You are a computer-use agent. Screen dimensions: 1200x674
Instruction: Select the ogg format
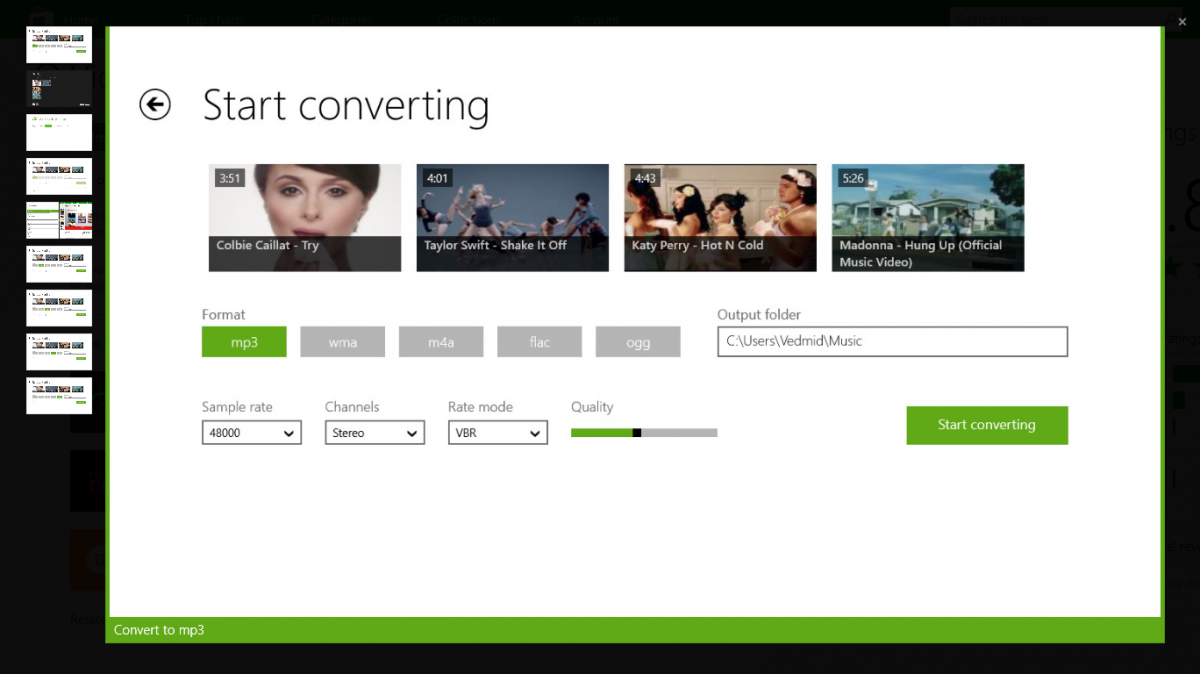tap(638, 342)
